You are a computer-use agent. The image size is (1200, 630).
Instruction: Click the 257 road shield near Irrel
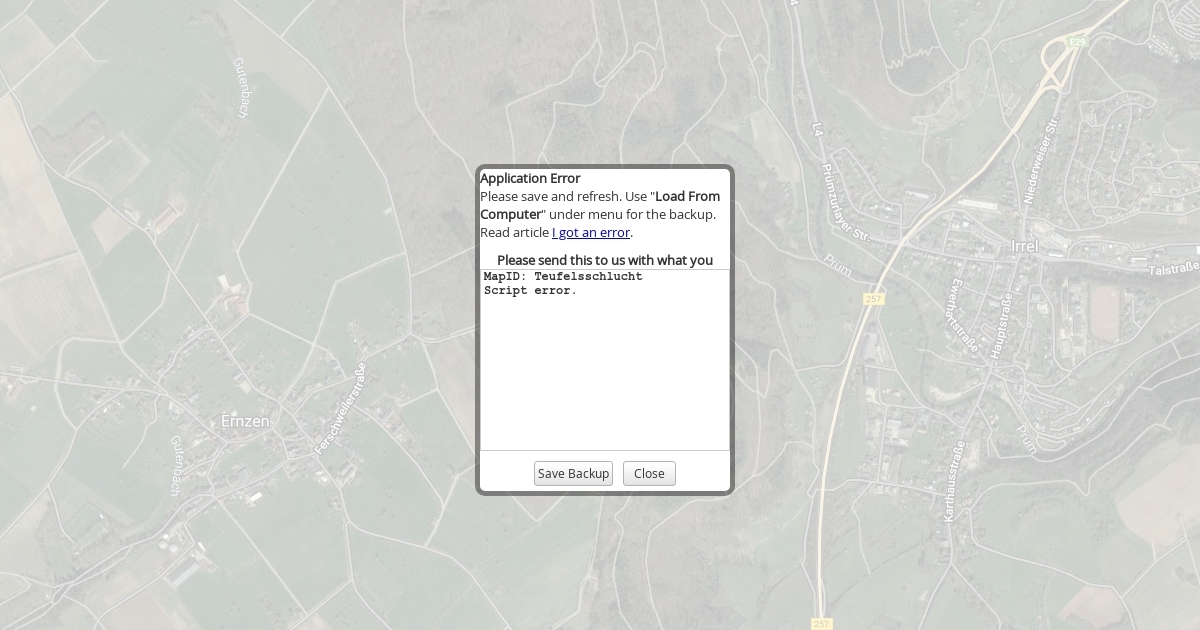click(x=874, y=299)
